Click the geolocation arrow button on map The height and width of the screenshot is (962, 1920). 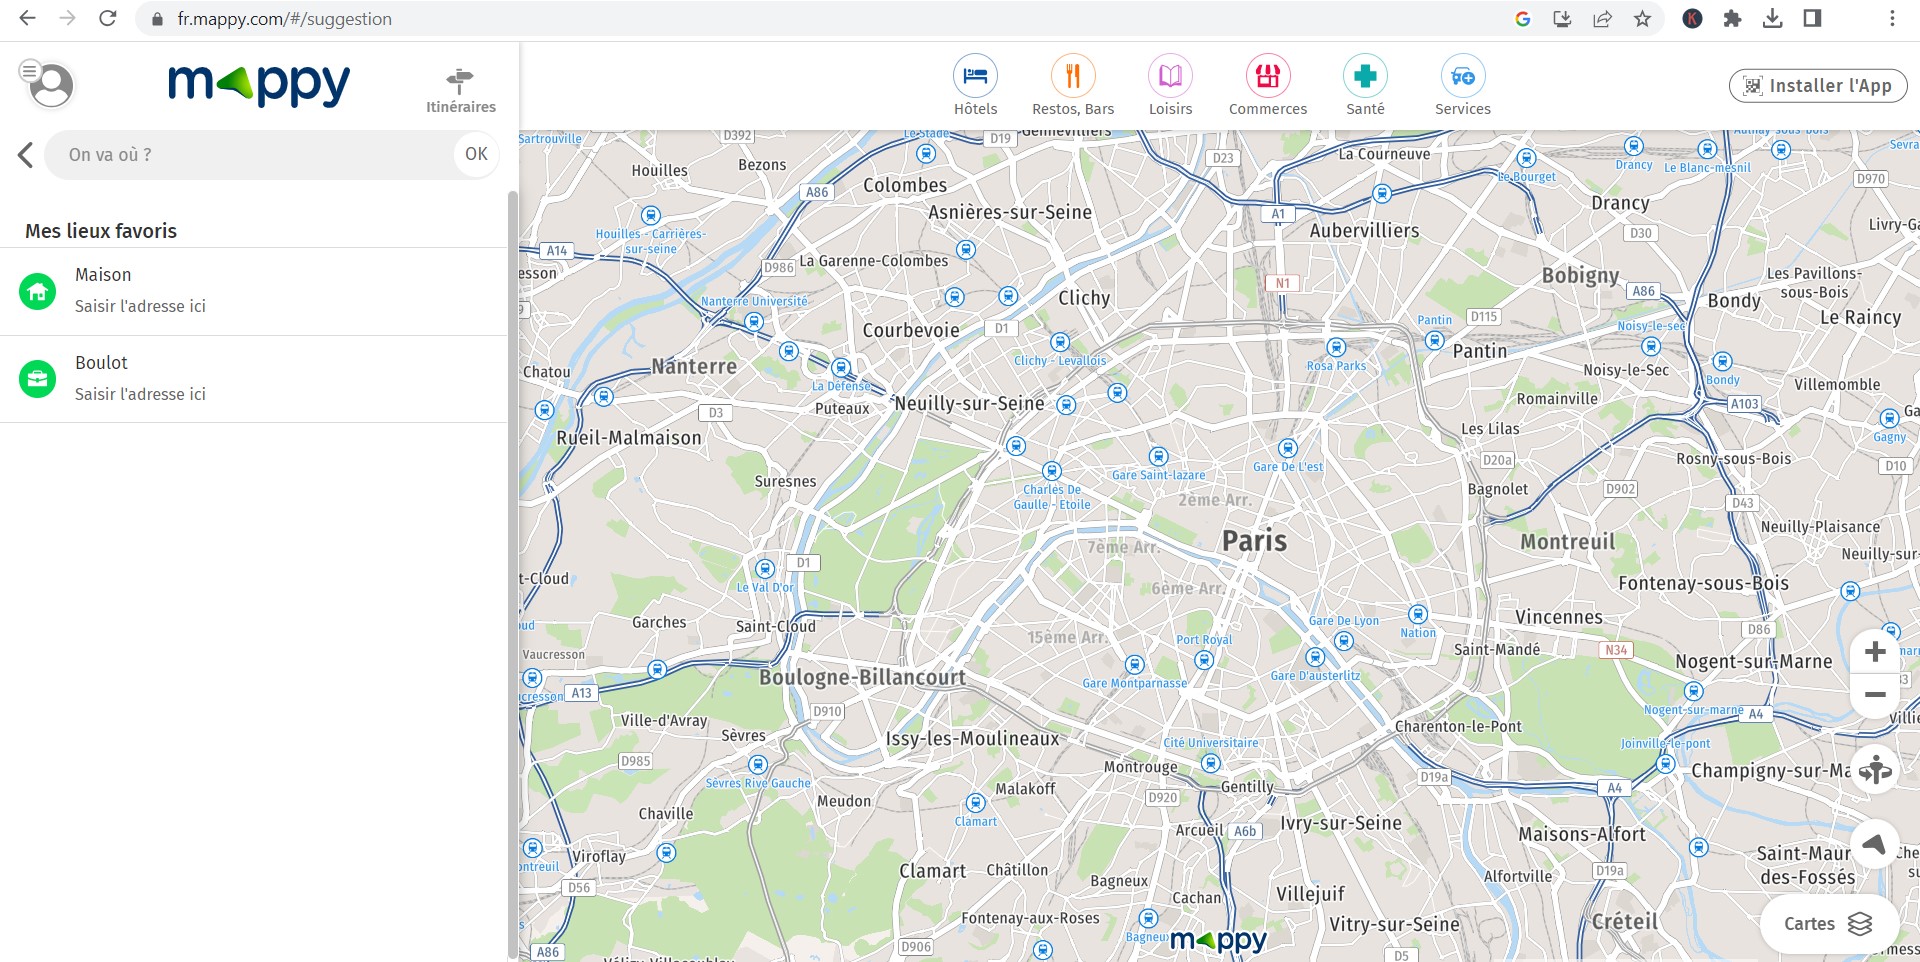tap(1874, 844)
